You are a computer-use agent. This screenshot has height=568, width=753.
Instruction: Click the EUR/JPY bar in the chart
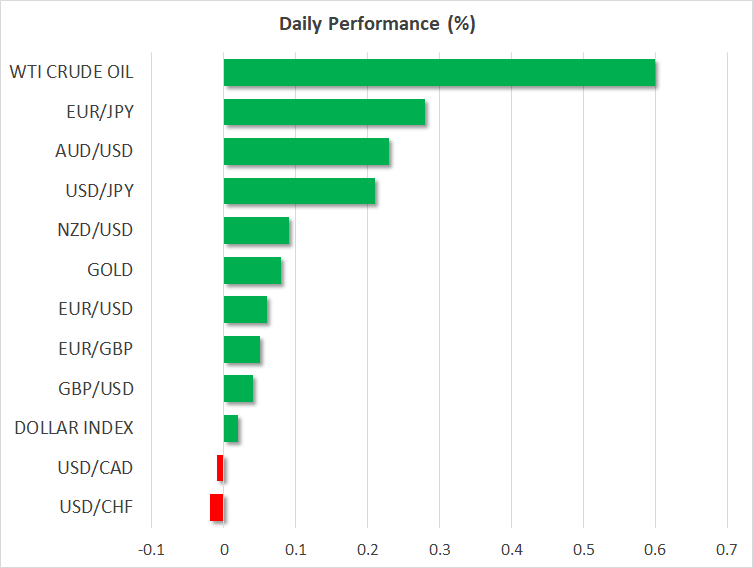(324, 112)
